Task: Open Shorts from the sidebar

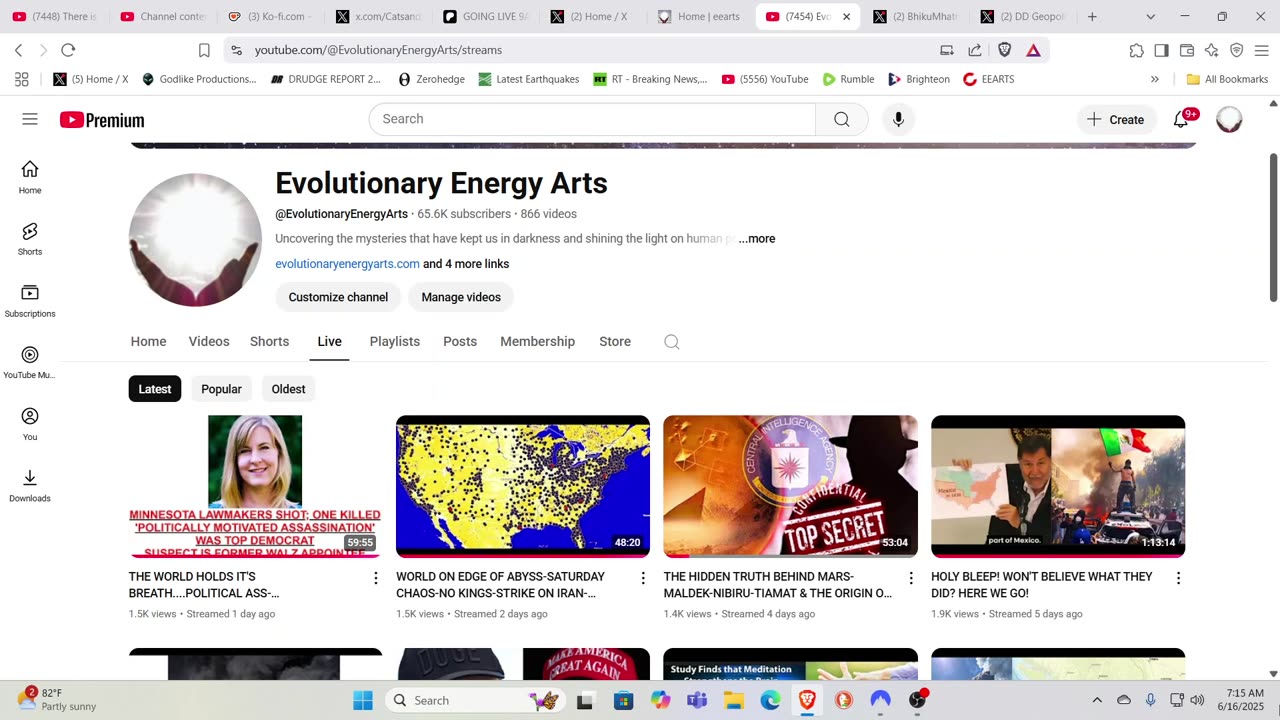Action: click(x=30, y=239)
